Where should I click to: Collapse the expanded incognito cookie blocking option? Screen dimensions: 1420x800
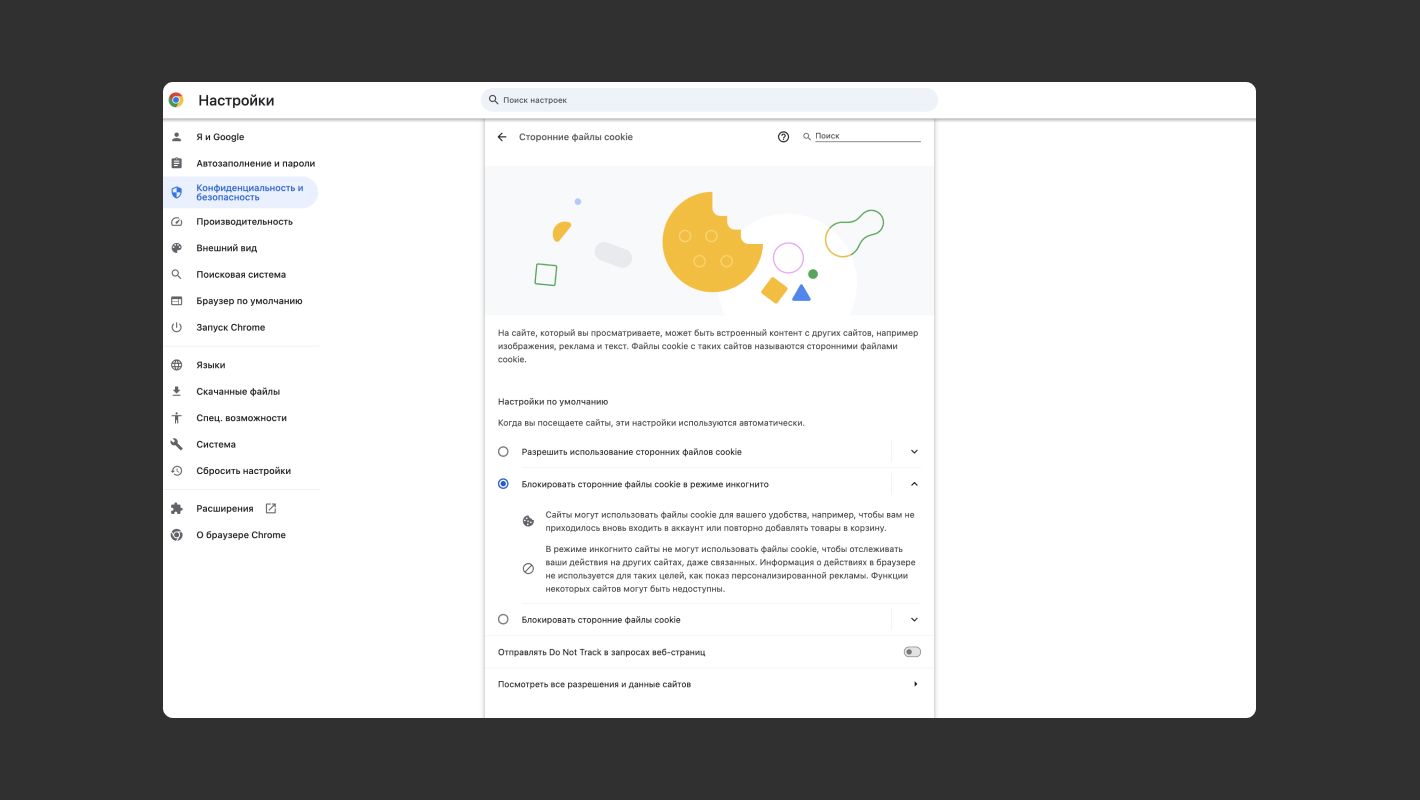coord(913,483)
